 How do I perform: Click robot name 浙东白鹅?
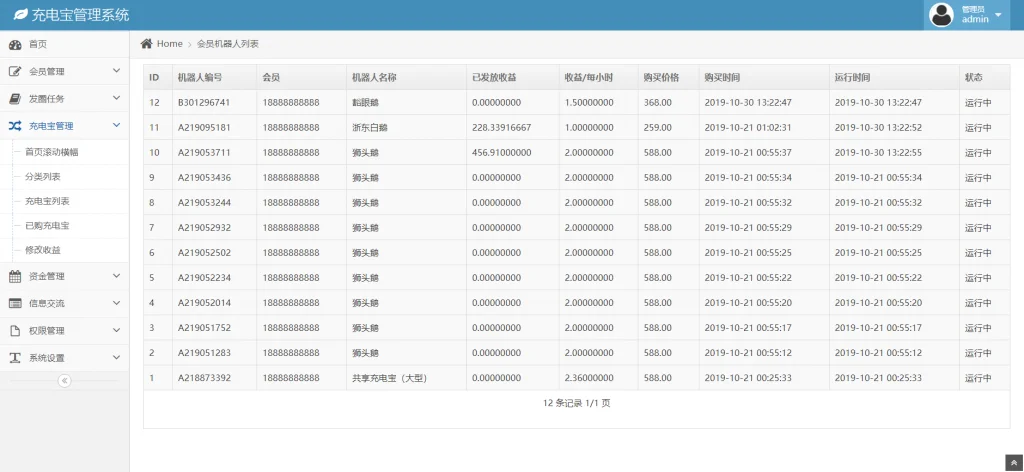[x=370, y=127]
